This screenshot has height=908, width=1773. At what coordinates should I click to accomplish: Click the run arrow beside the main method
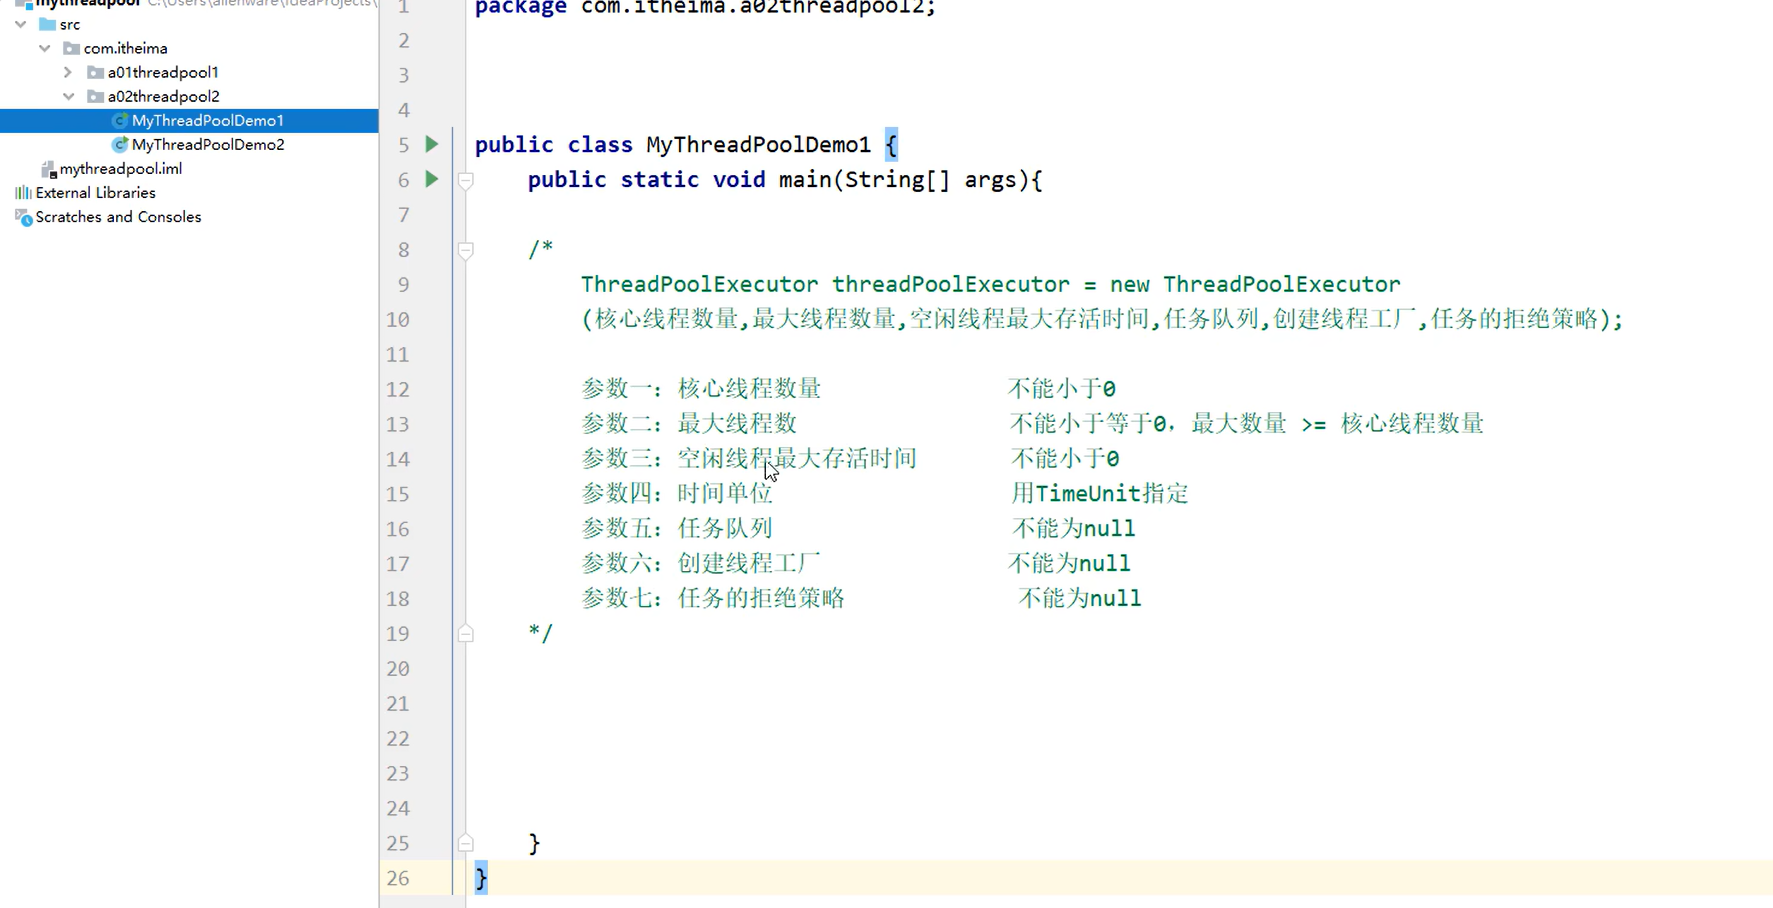(x=431, y=180)
